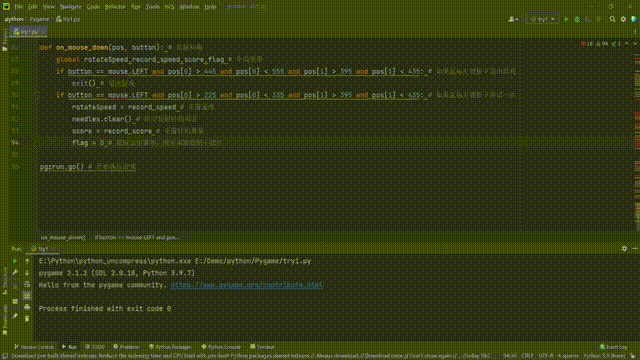The height and width of the screenshot is (360, 640).
Task: Toggle soft-wrap in Run console
Action: pos(27,284)
